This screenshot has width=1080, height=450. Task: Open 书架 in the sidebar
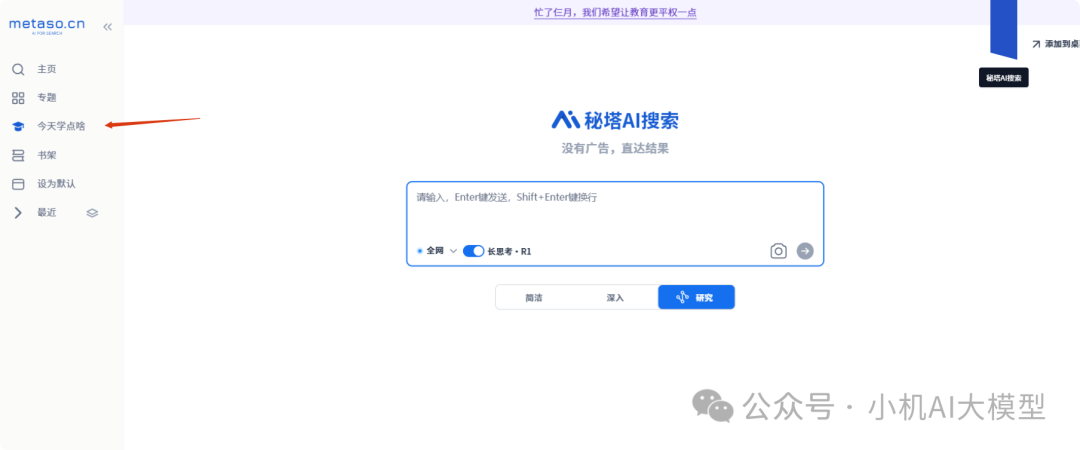pos(47,156)
